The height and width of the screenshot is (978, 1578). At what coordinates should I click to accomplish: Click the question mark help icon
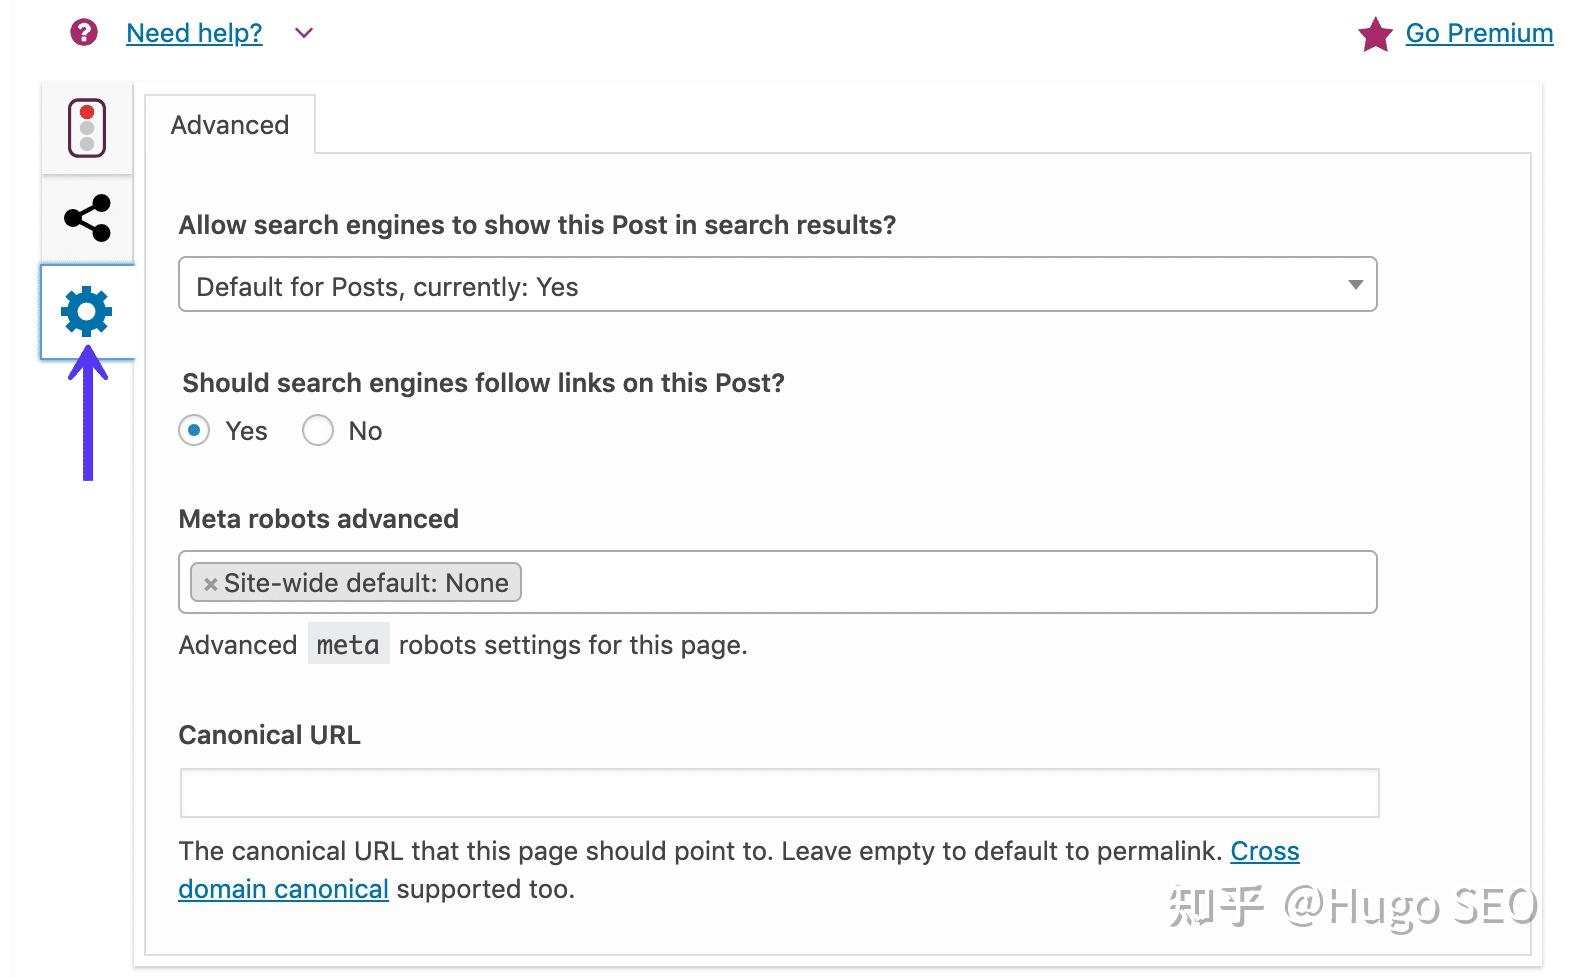pyautogui.click(x=82, y=32)
